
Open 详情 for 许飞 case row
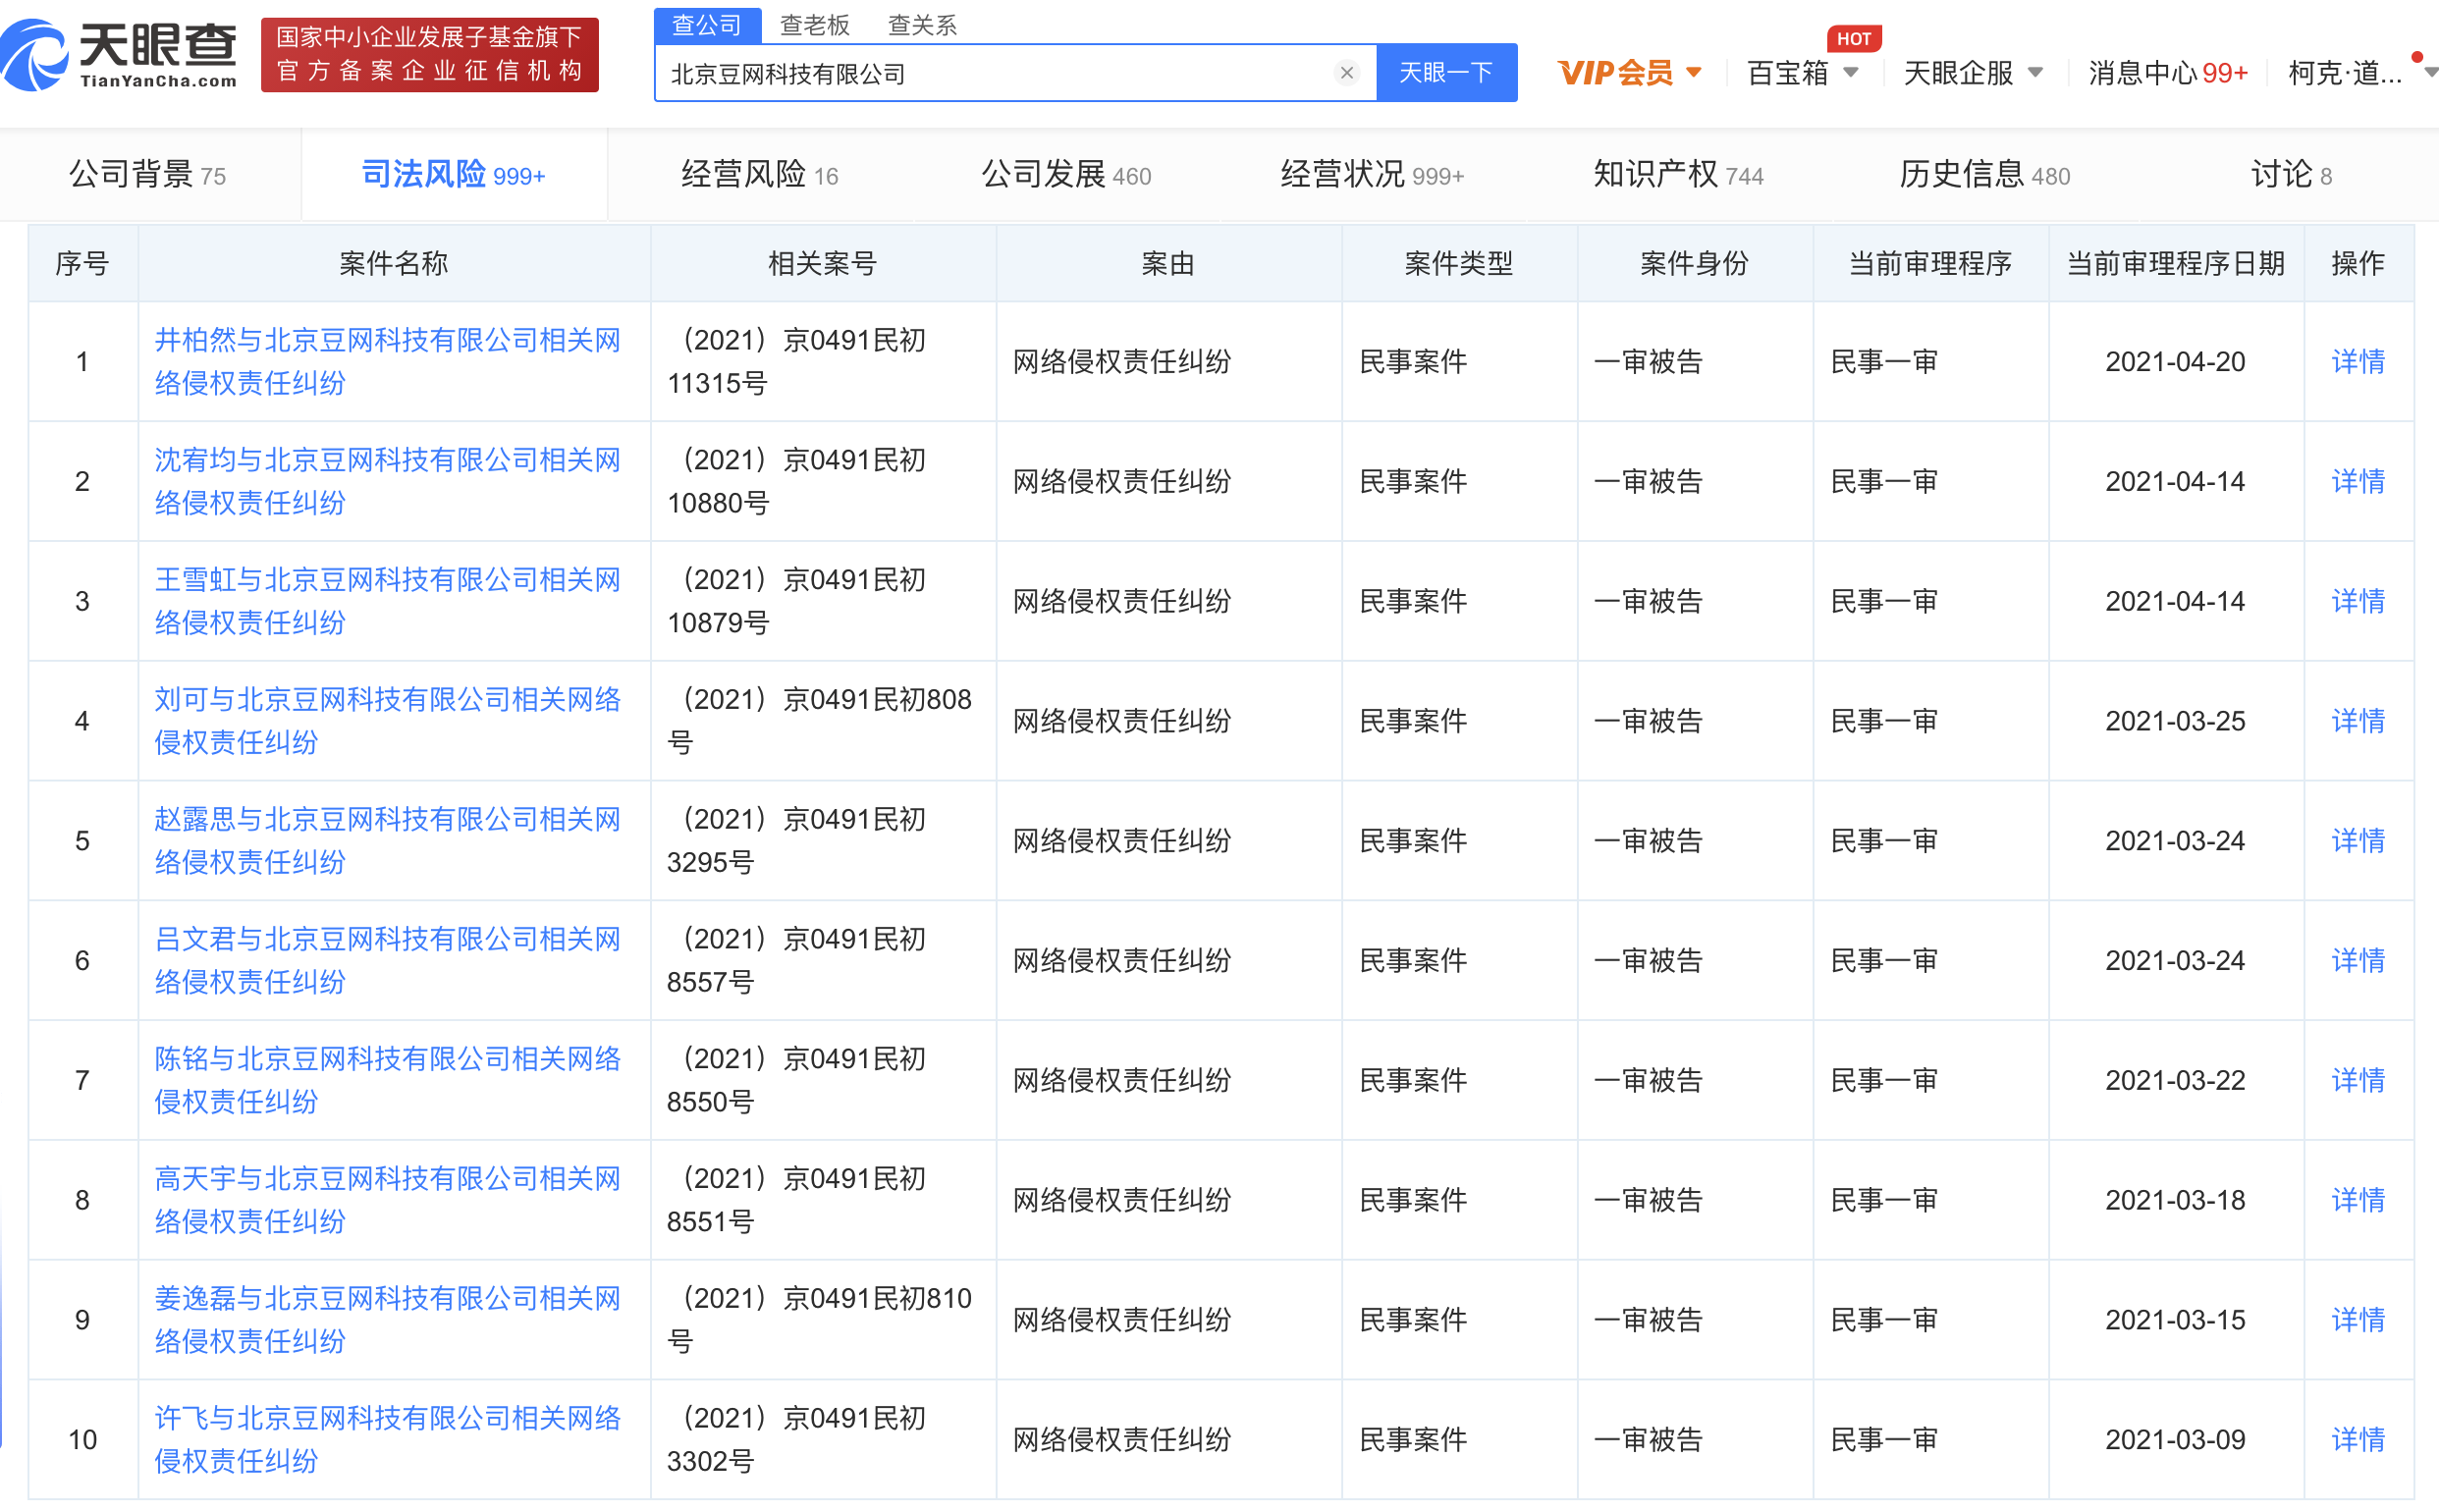[2357, 1439]
